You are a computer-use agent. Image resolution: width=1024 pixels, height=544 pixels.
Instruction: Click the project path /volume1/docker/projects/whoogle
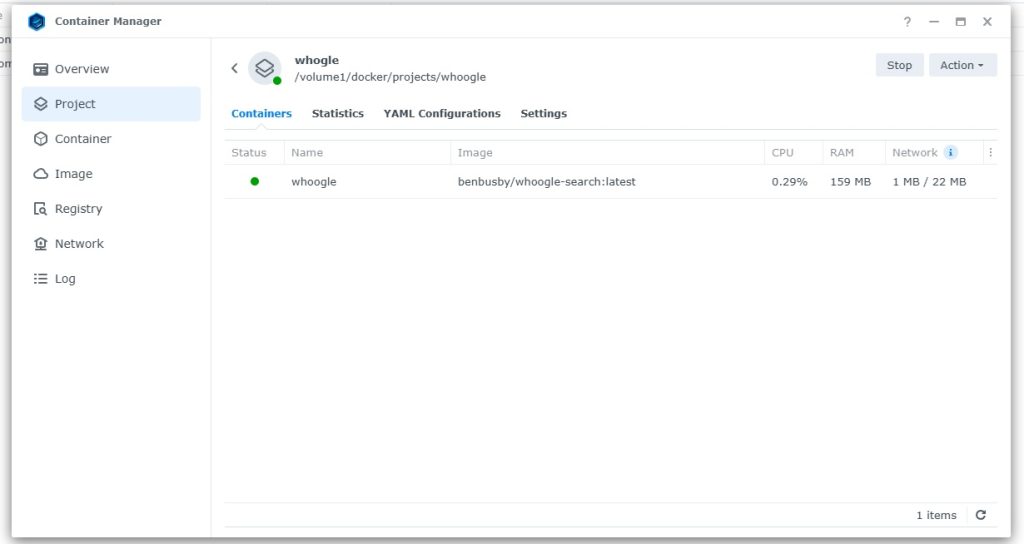390,77
